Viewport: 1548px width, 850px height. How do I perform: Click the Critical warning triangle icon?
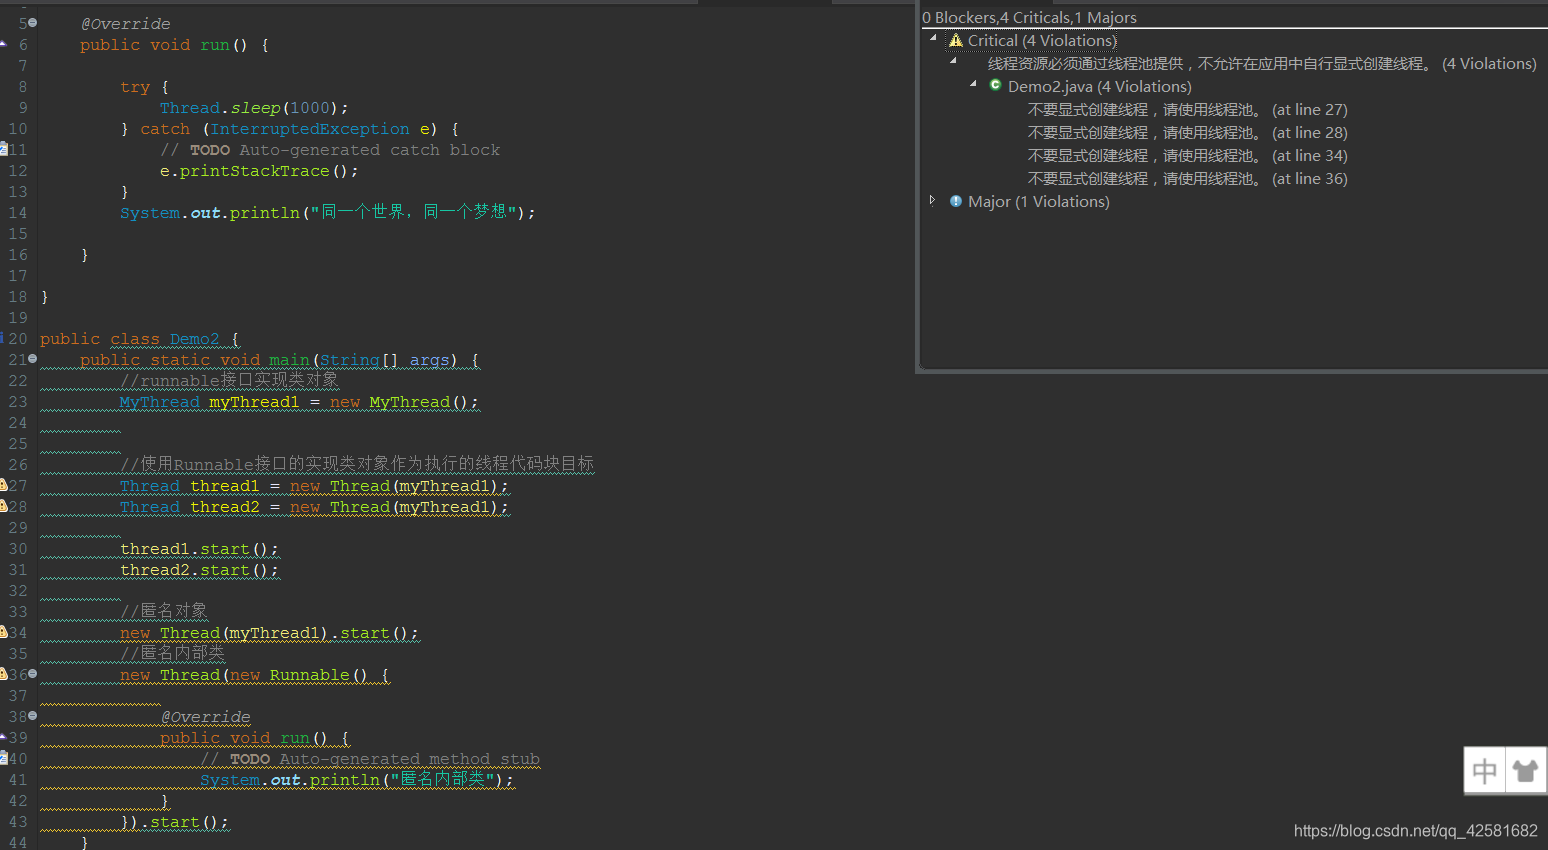click(x=956, y=40)
